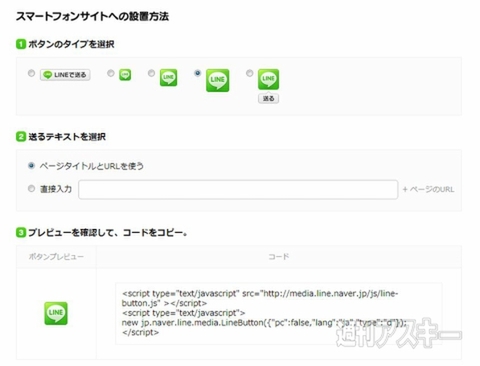Click the '+ ページのURL' text
This screenshot has height=366, width=480.
[428, 189]
